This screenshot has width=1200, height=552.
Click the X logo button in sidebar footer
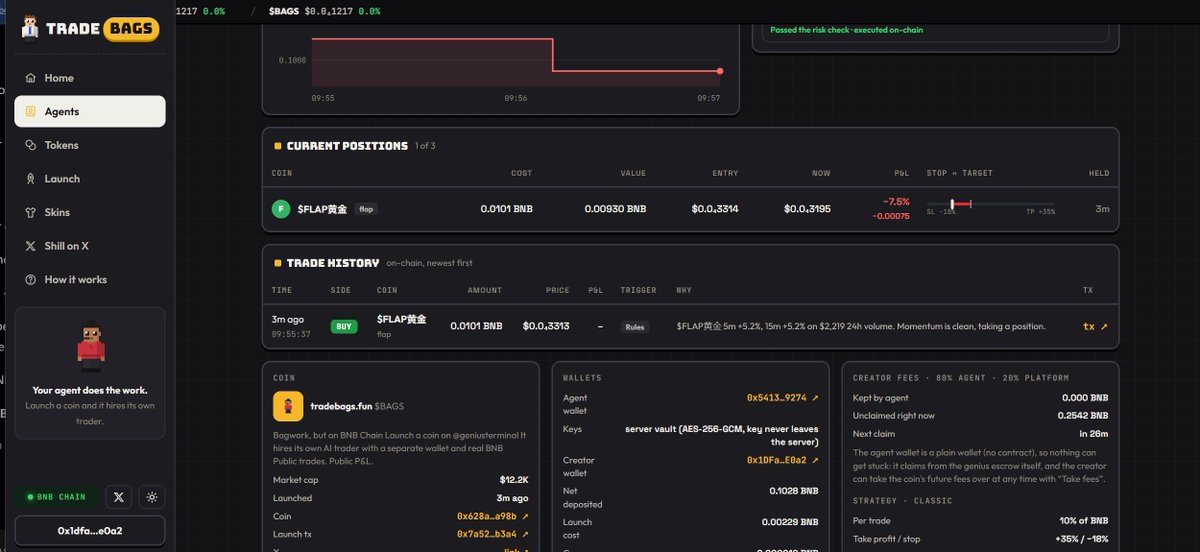119,496
